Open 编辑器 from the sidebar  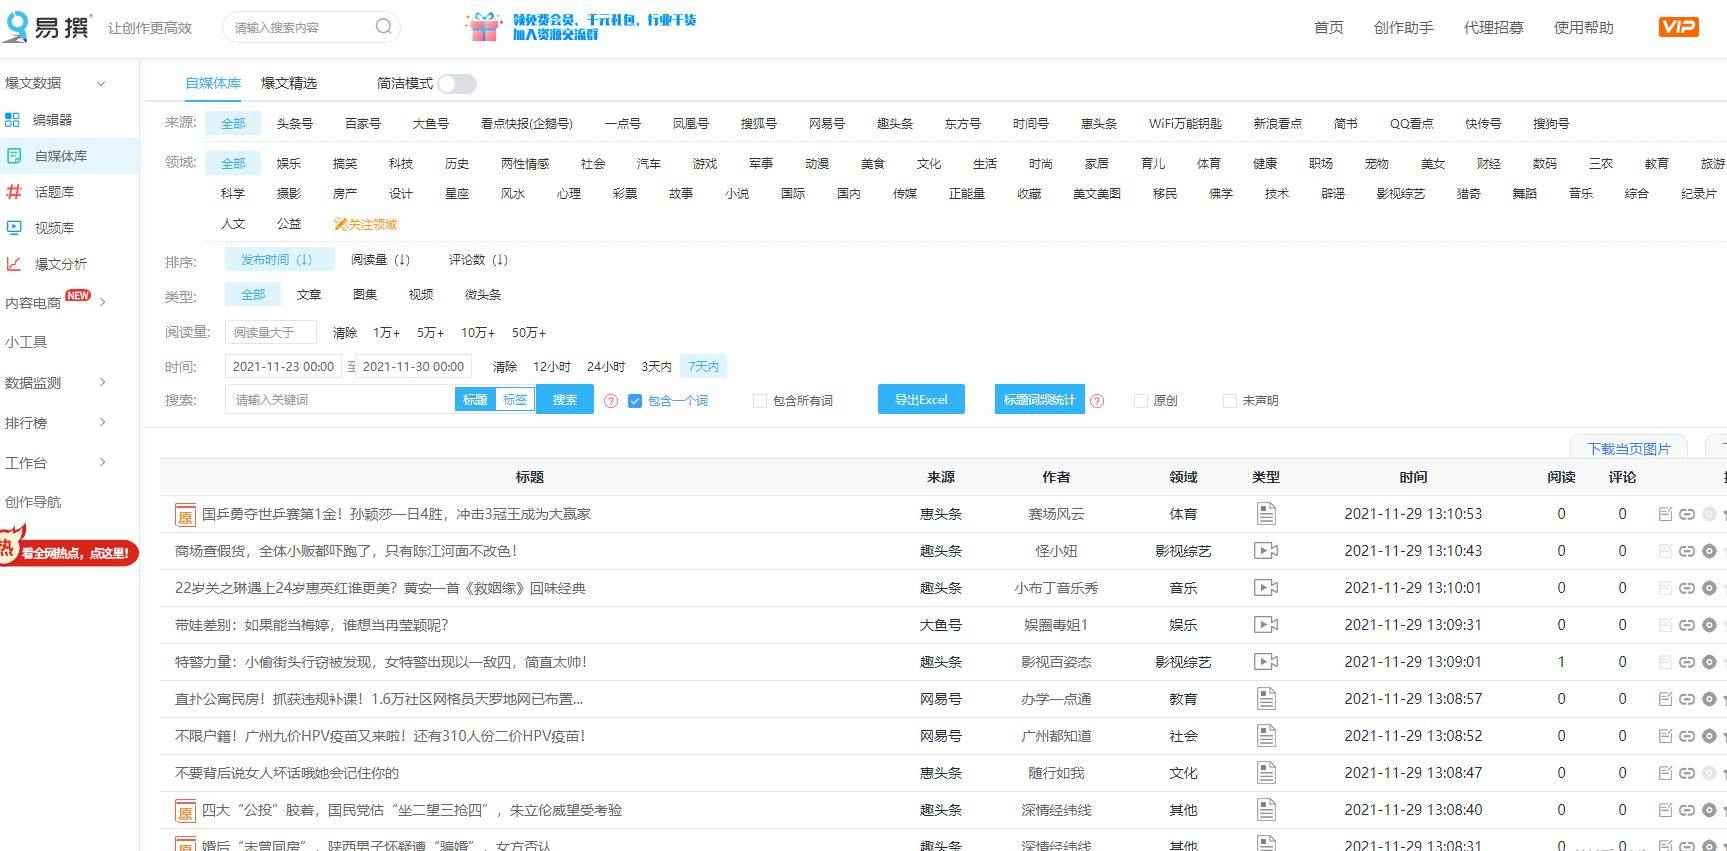point(52,120)
